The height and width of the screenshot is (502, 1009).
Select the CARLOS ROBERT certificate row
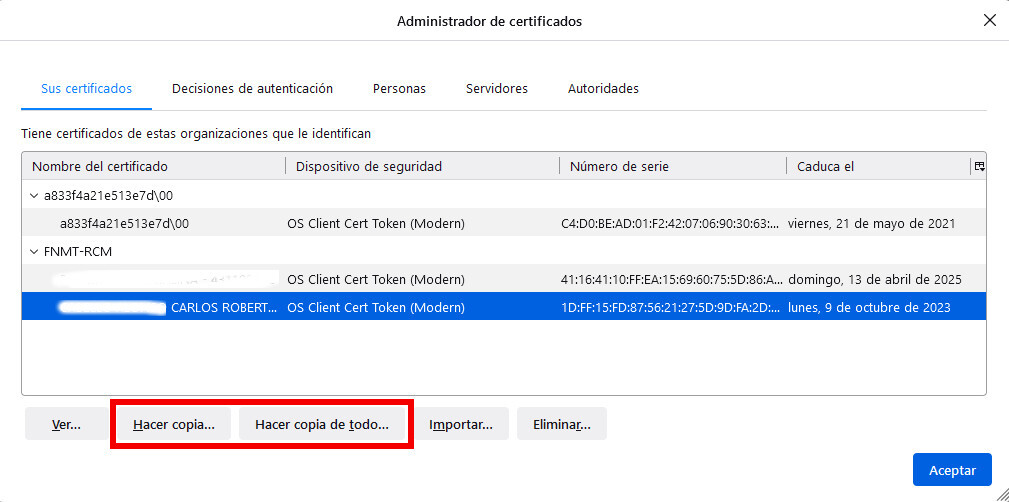tap(500, 307)
